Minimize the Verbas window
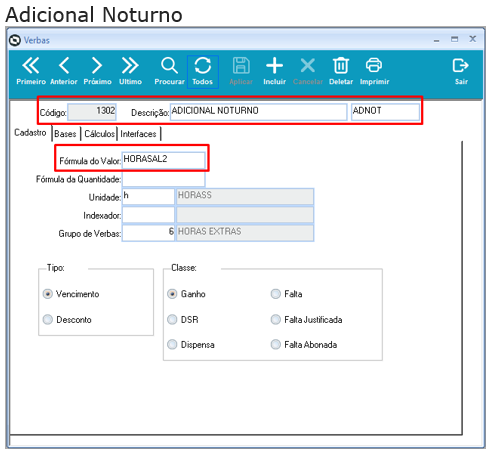This screenshot has height=451, width=492. (436, 40)
